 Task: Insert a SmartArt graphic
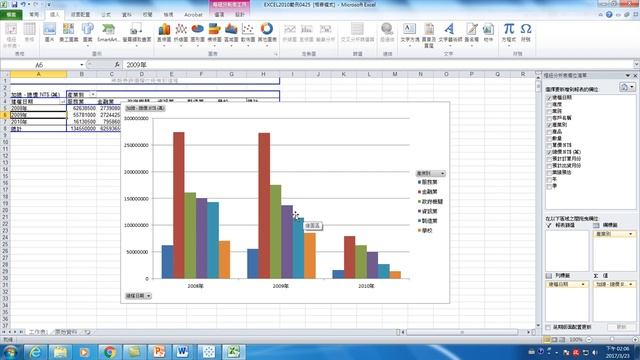coord(108,32)
